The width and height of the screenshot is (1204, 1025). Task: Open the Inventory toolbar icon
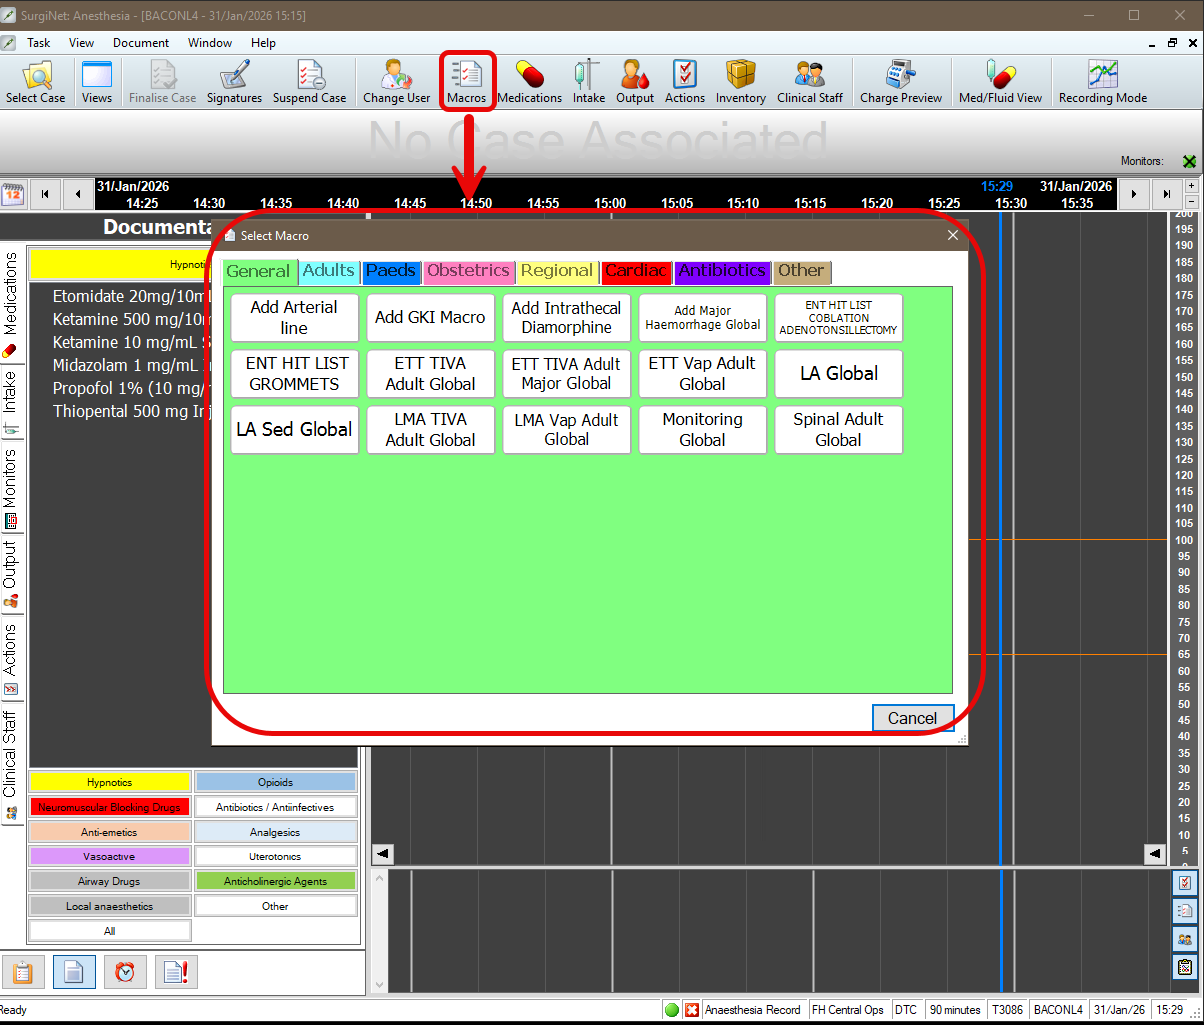click(740, 82)
